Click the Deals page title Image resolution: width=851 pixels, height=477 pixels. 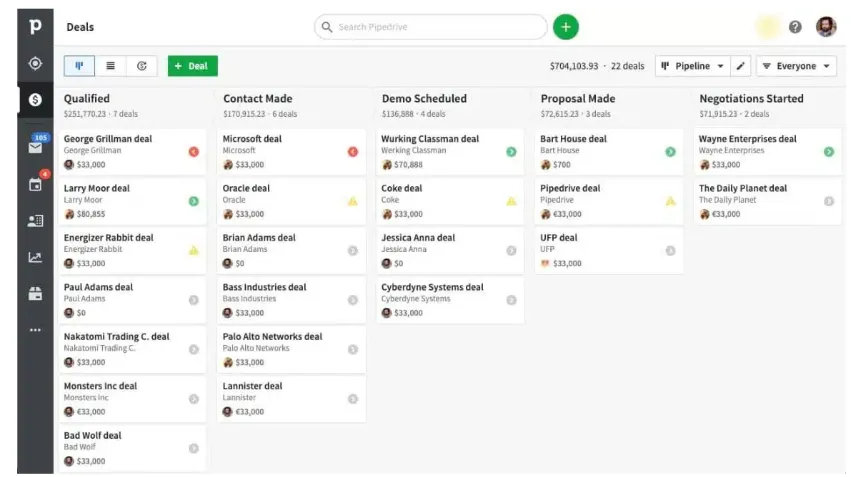click(x=80, y=27)
